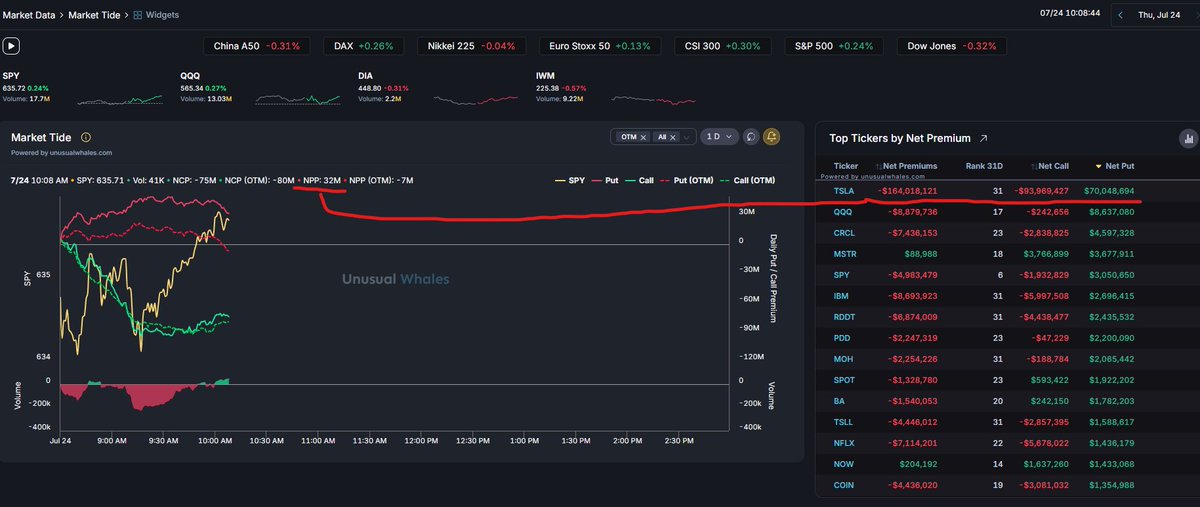Select the Euro Stoxx 50 index chip
This screenshot has width=1200, height=507.
point(600,46)
